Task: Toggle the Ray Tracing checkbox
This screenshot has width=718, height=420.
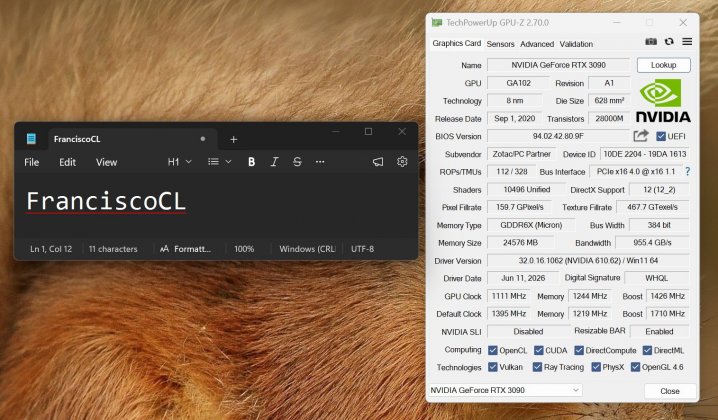Action: click(537, 367)
